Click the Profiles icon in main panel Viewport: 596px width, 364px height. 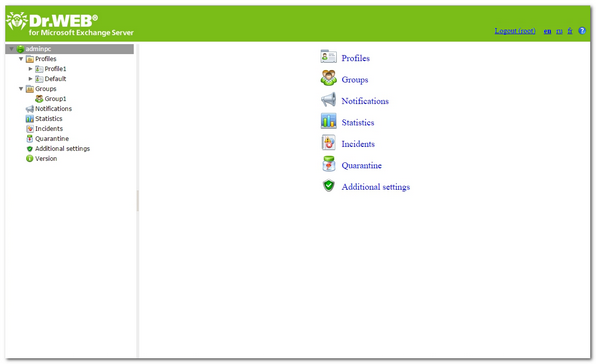tap(328, 57)
